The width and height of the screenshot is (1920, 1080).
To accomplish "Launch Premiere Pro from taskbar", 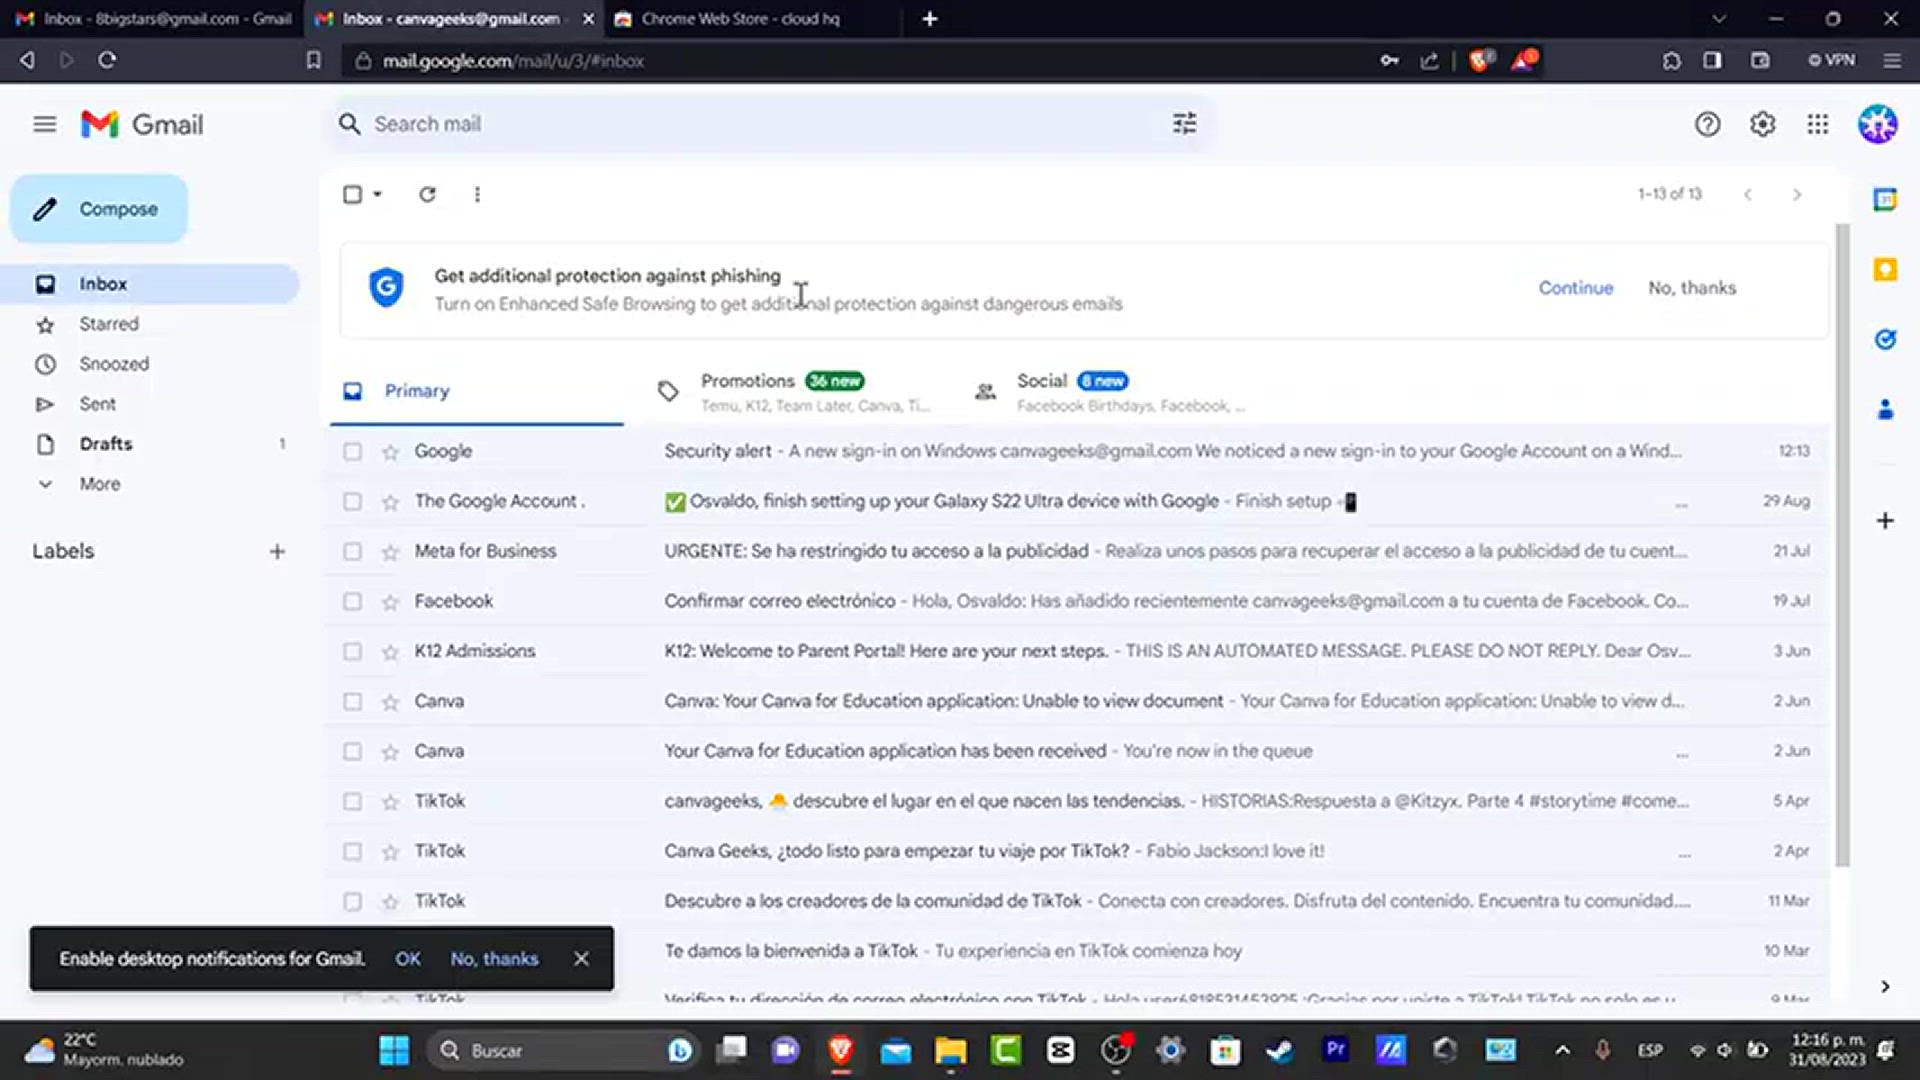I will [1335, 1049].
